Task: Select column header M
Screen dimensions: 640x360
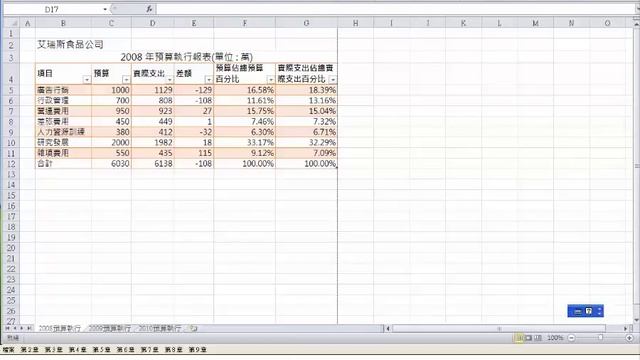Action: pyautogui.click(x=535, y=23)
